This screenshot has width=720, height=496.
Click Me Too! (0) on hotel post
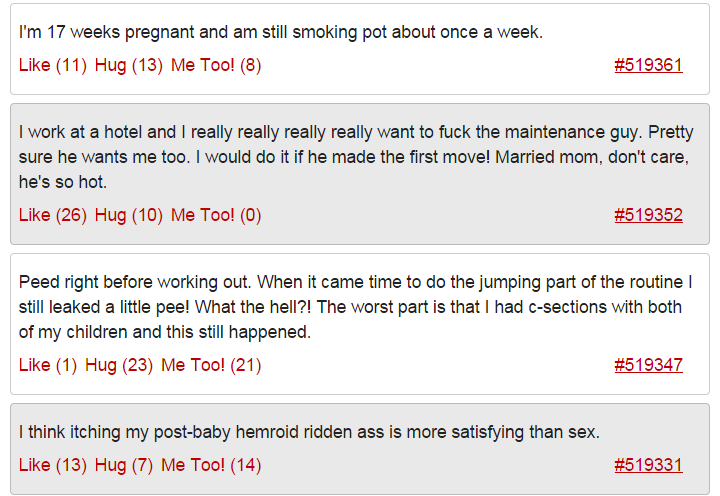[x=216, y=215]
